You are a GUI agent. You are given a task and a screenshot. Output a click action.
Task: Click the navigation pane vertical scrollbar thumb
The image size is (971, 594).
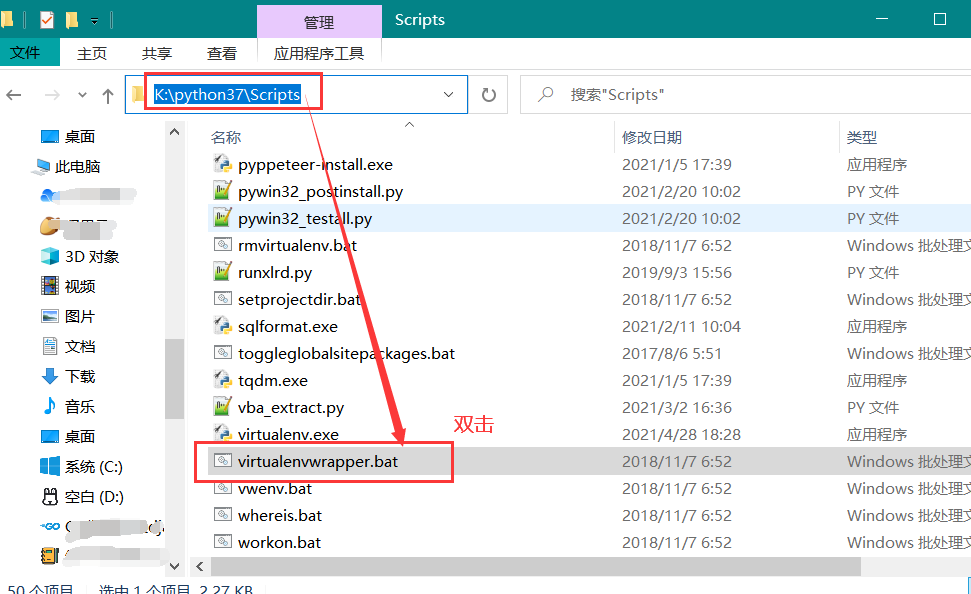(x=175, y=378)
